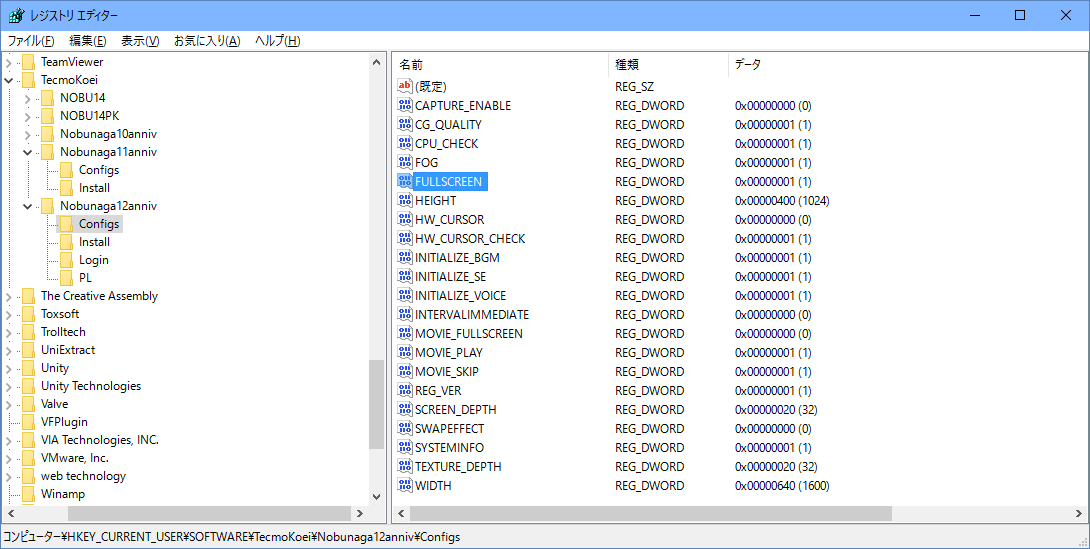
Task: Select the MOVIE_FULLSCREEN value entry
Action: pos(468,334)
